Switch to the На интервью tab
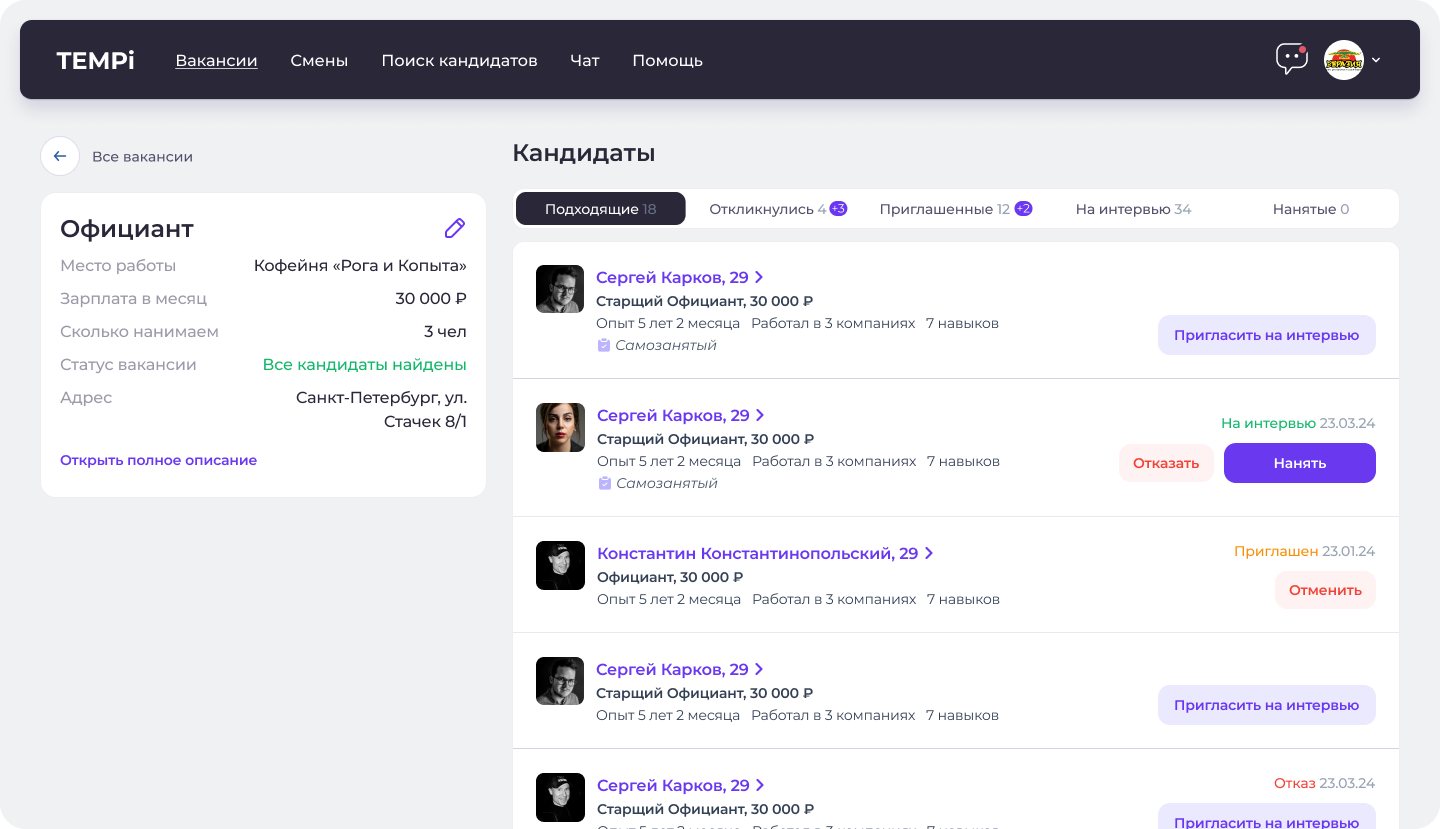Viewport: 1440px width, 829px height. (x=1133, y=209)
